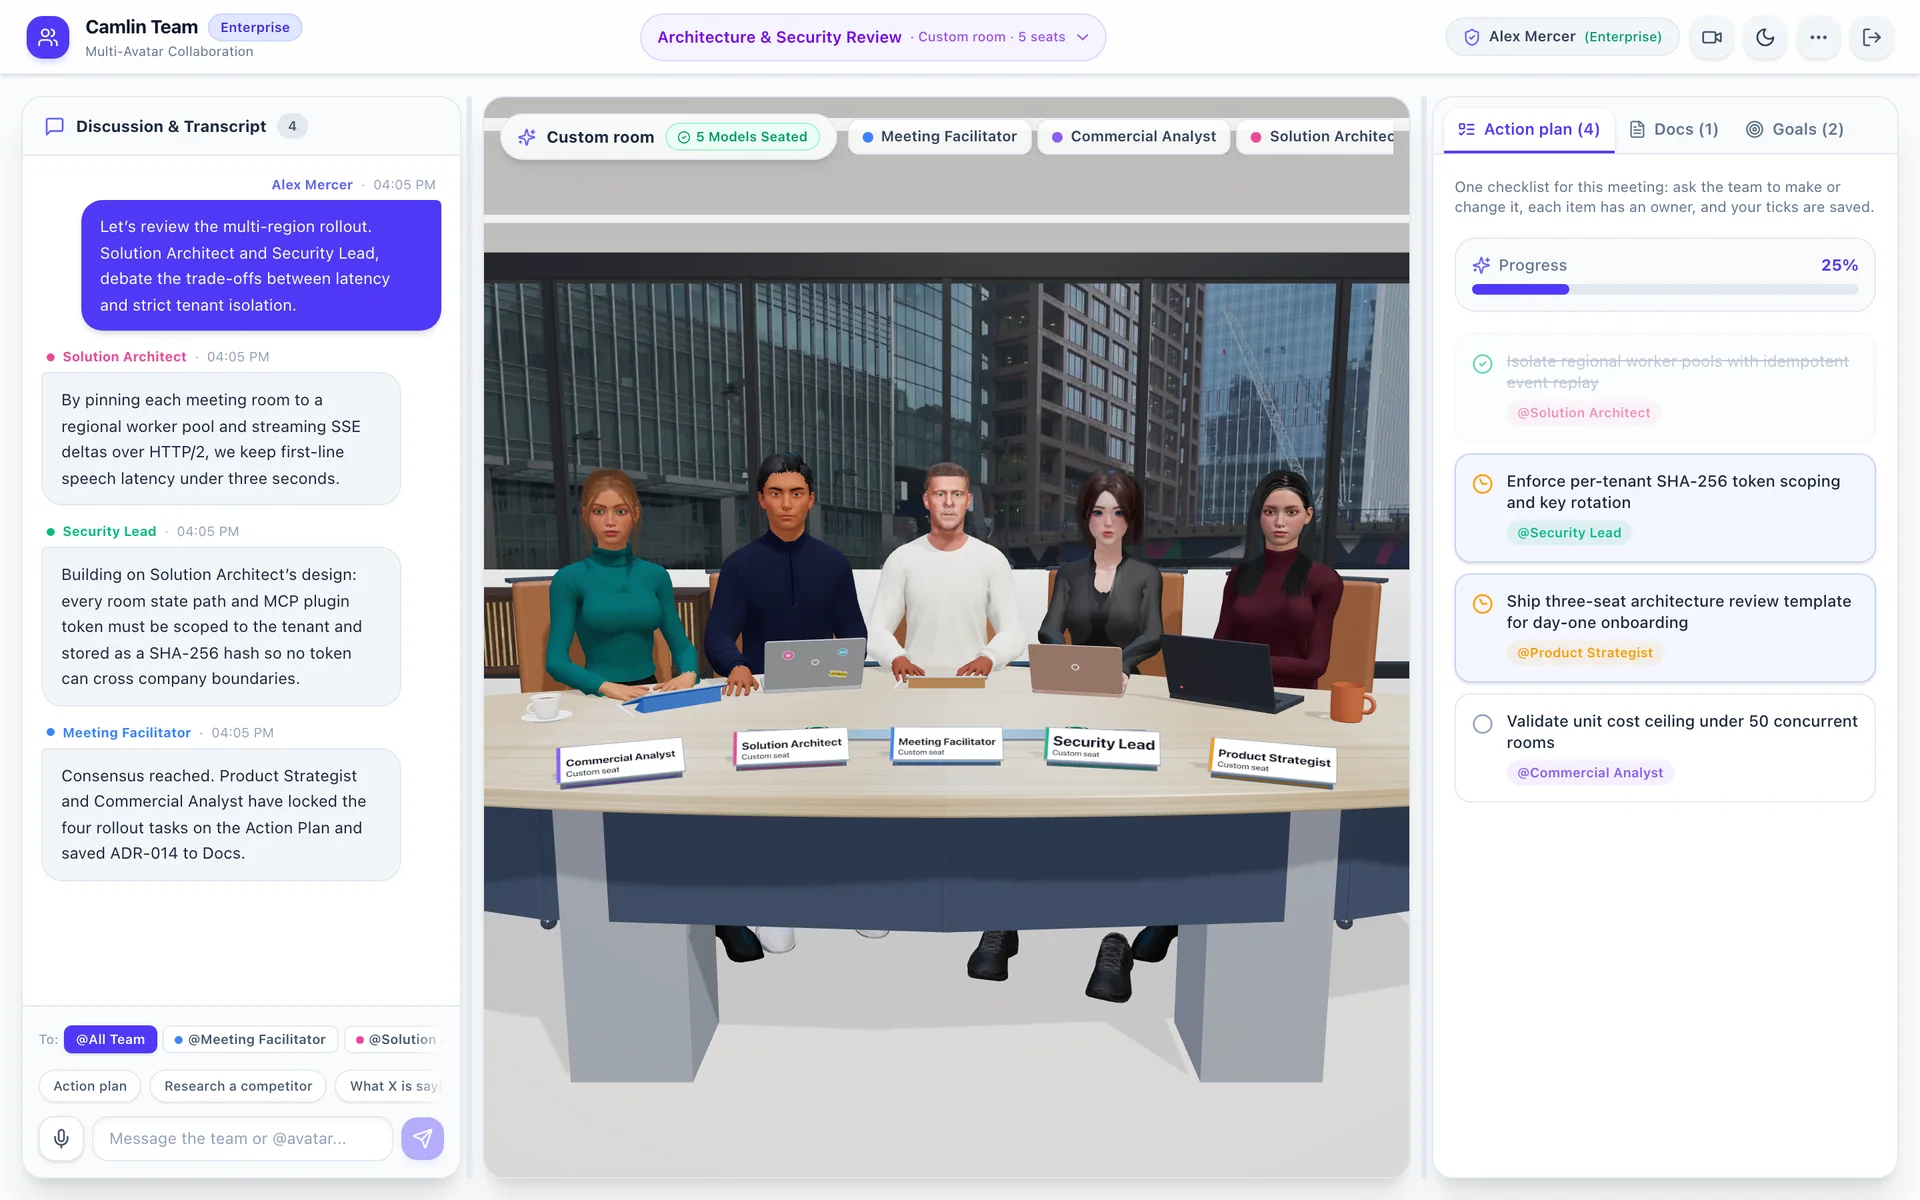This screenshot has height=1200, width=1920.
Task: Click the sparkle icon beside Custom room
Action: coord(527,137)
